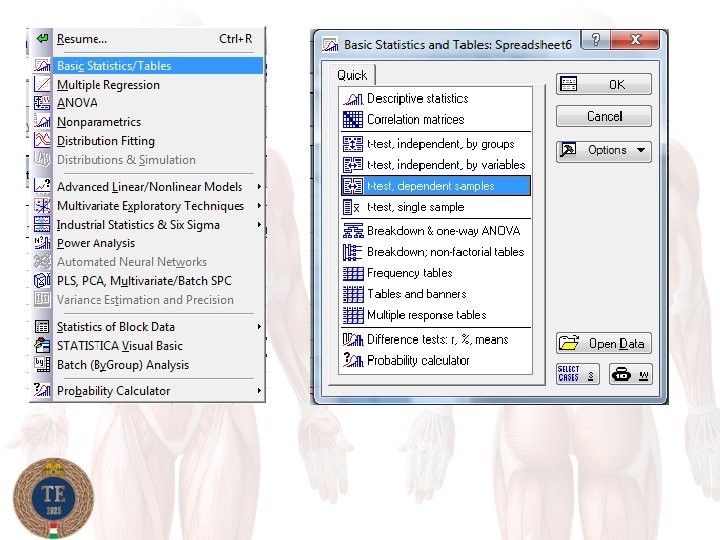Select 'Multiple response tables' list row

[436, 315]
